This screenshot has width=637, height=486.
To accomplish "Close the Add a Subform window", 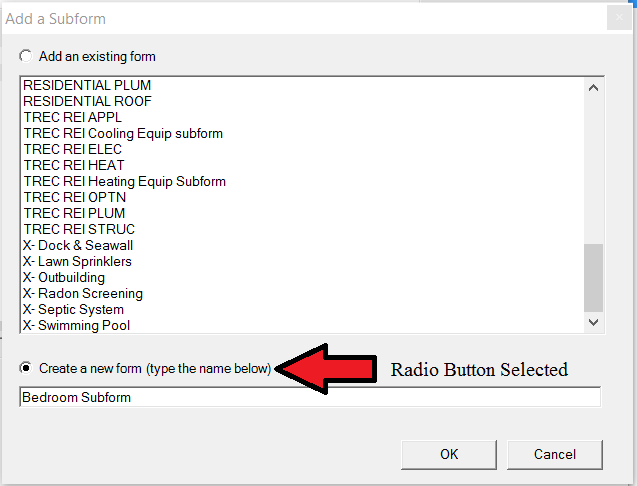I will [x=619, y=17].
